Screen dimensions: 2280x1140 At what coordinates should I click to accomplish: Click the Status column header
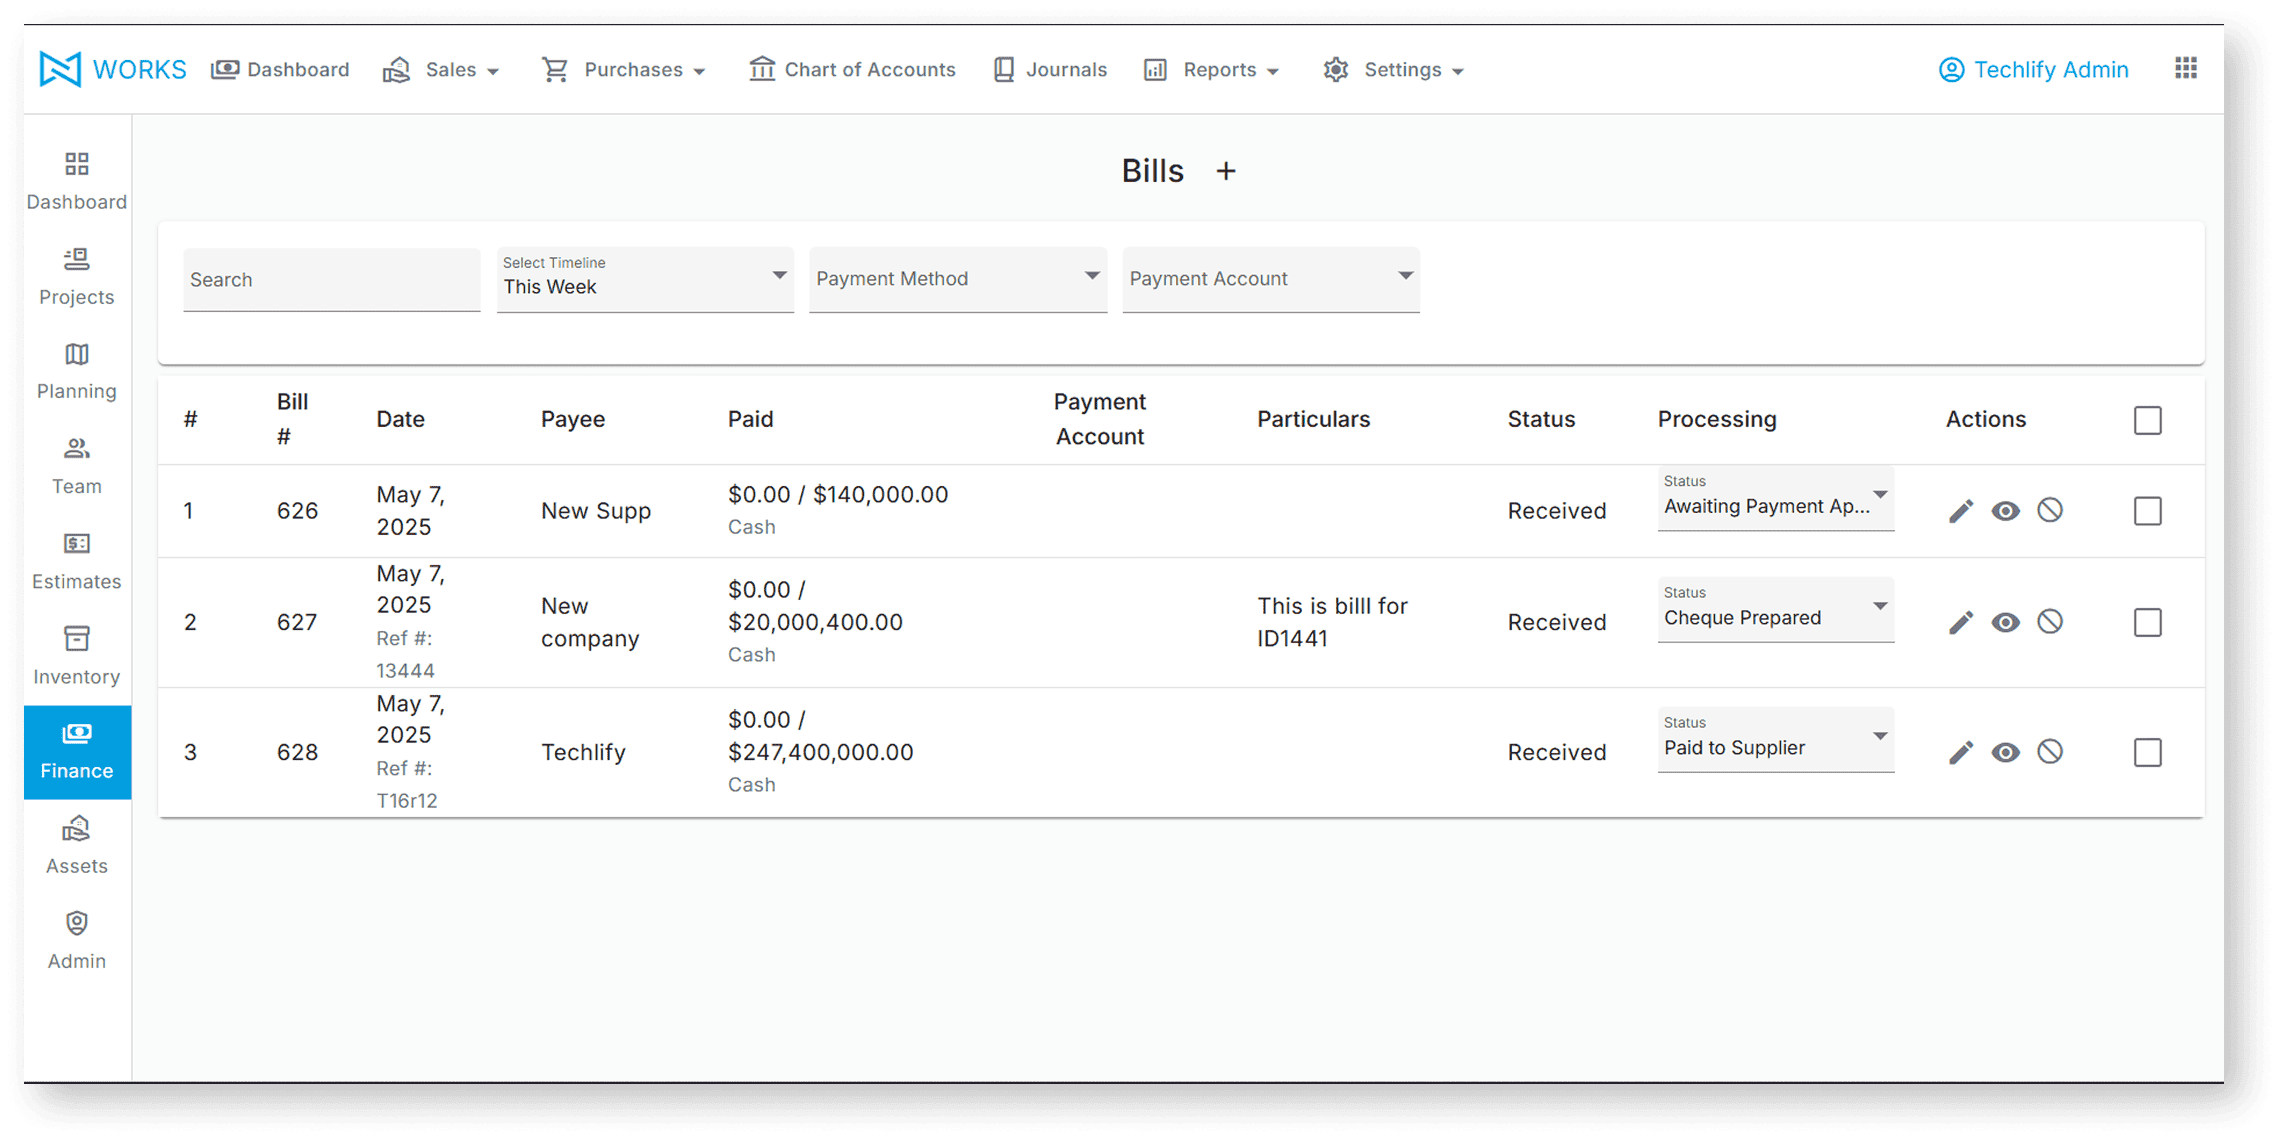point(1541,419)
